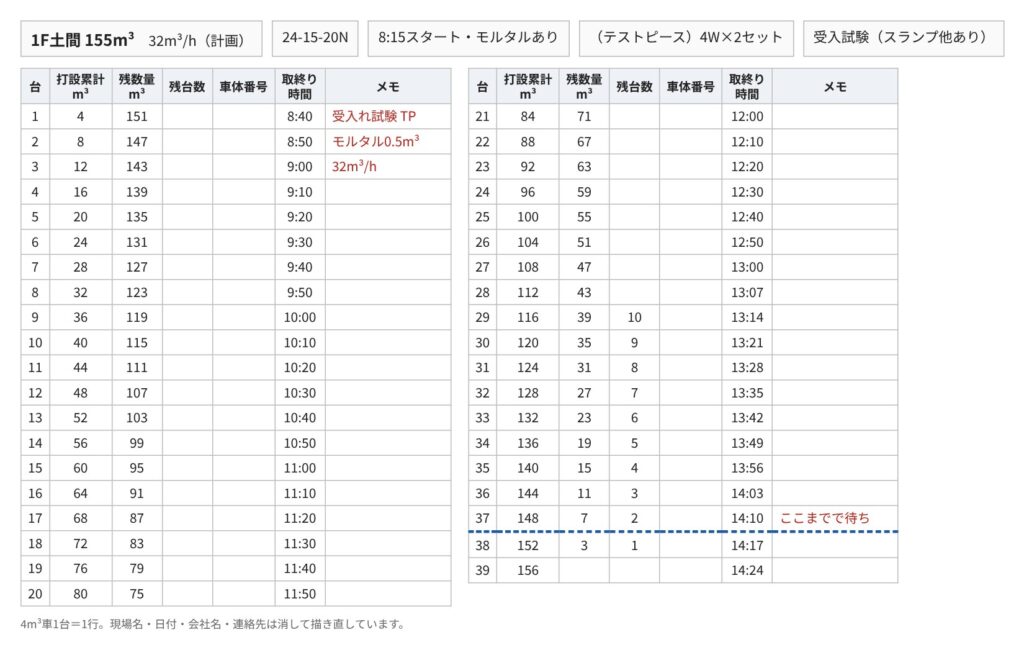Select the finish time "8:40"
Screen dimensions: 1024x653
(x=300, y=116)
